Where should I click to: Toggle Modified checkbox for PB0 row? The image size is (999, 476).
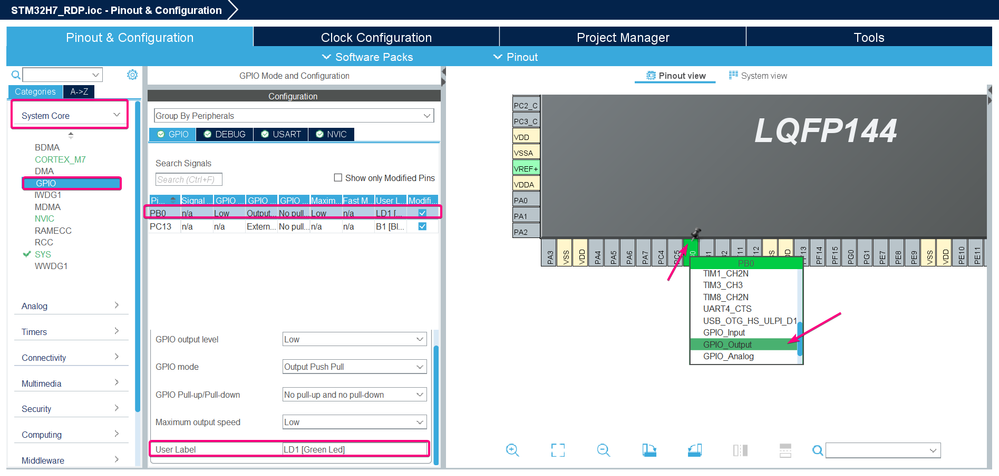pos(422,213)
